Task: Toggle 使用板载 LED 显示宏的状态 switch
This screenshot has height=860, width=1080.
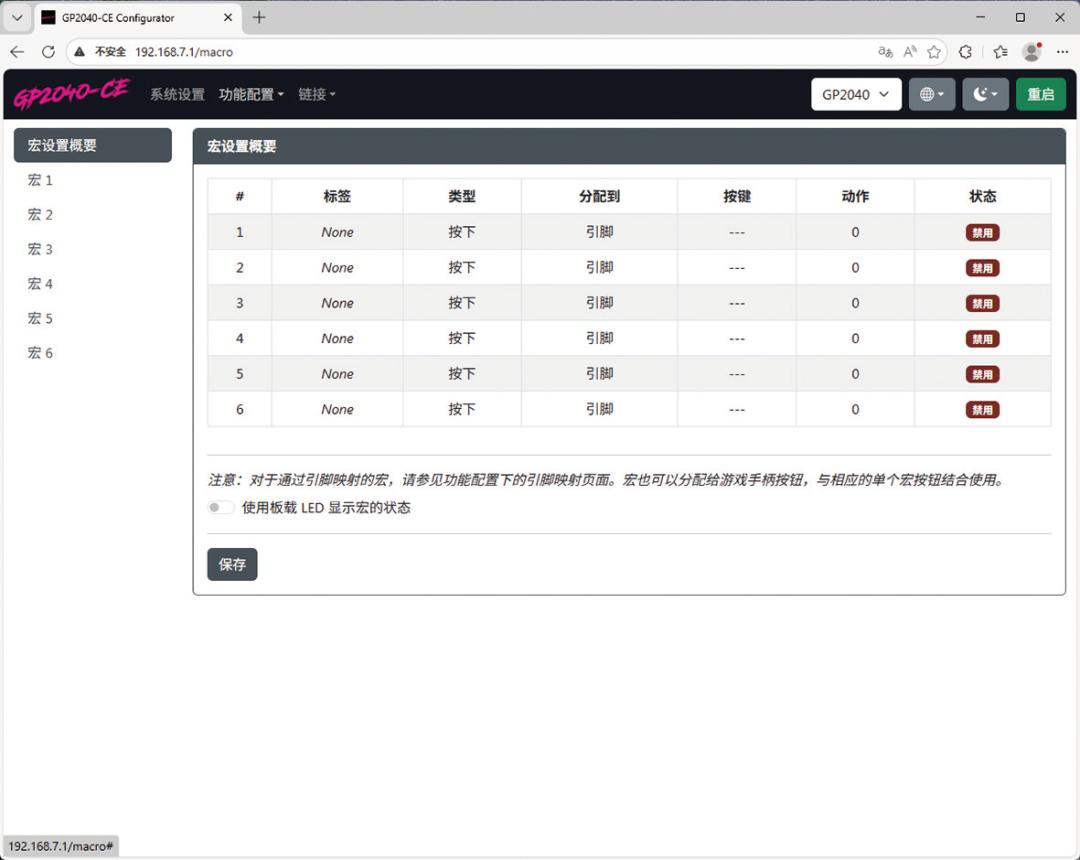Action: click(220, 507)
